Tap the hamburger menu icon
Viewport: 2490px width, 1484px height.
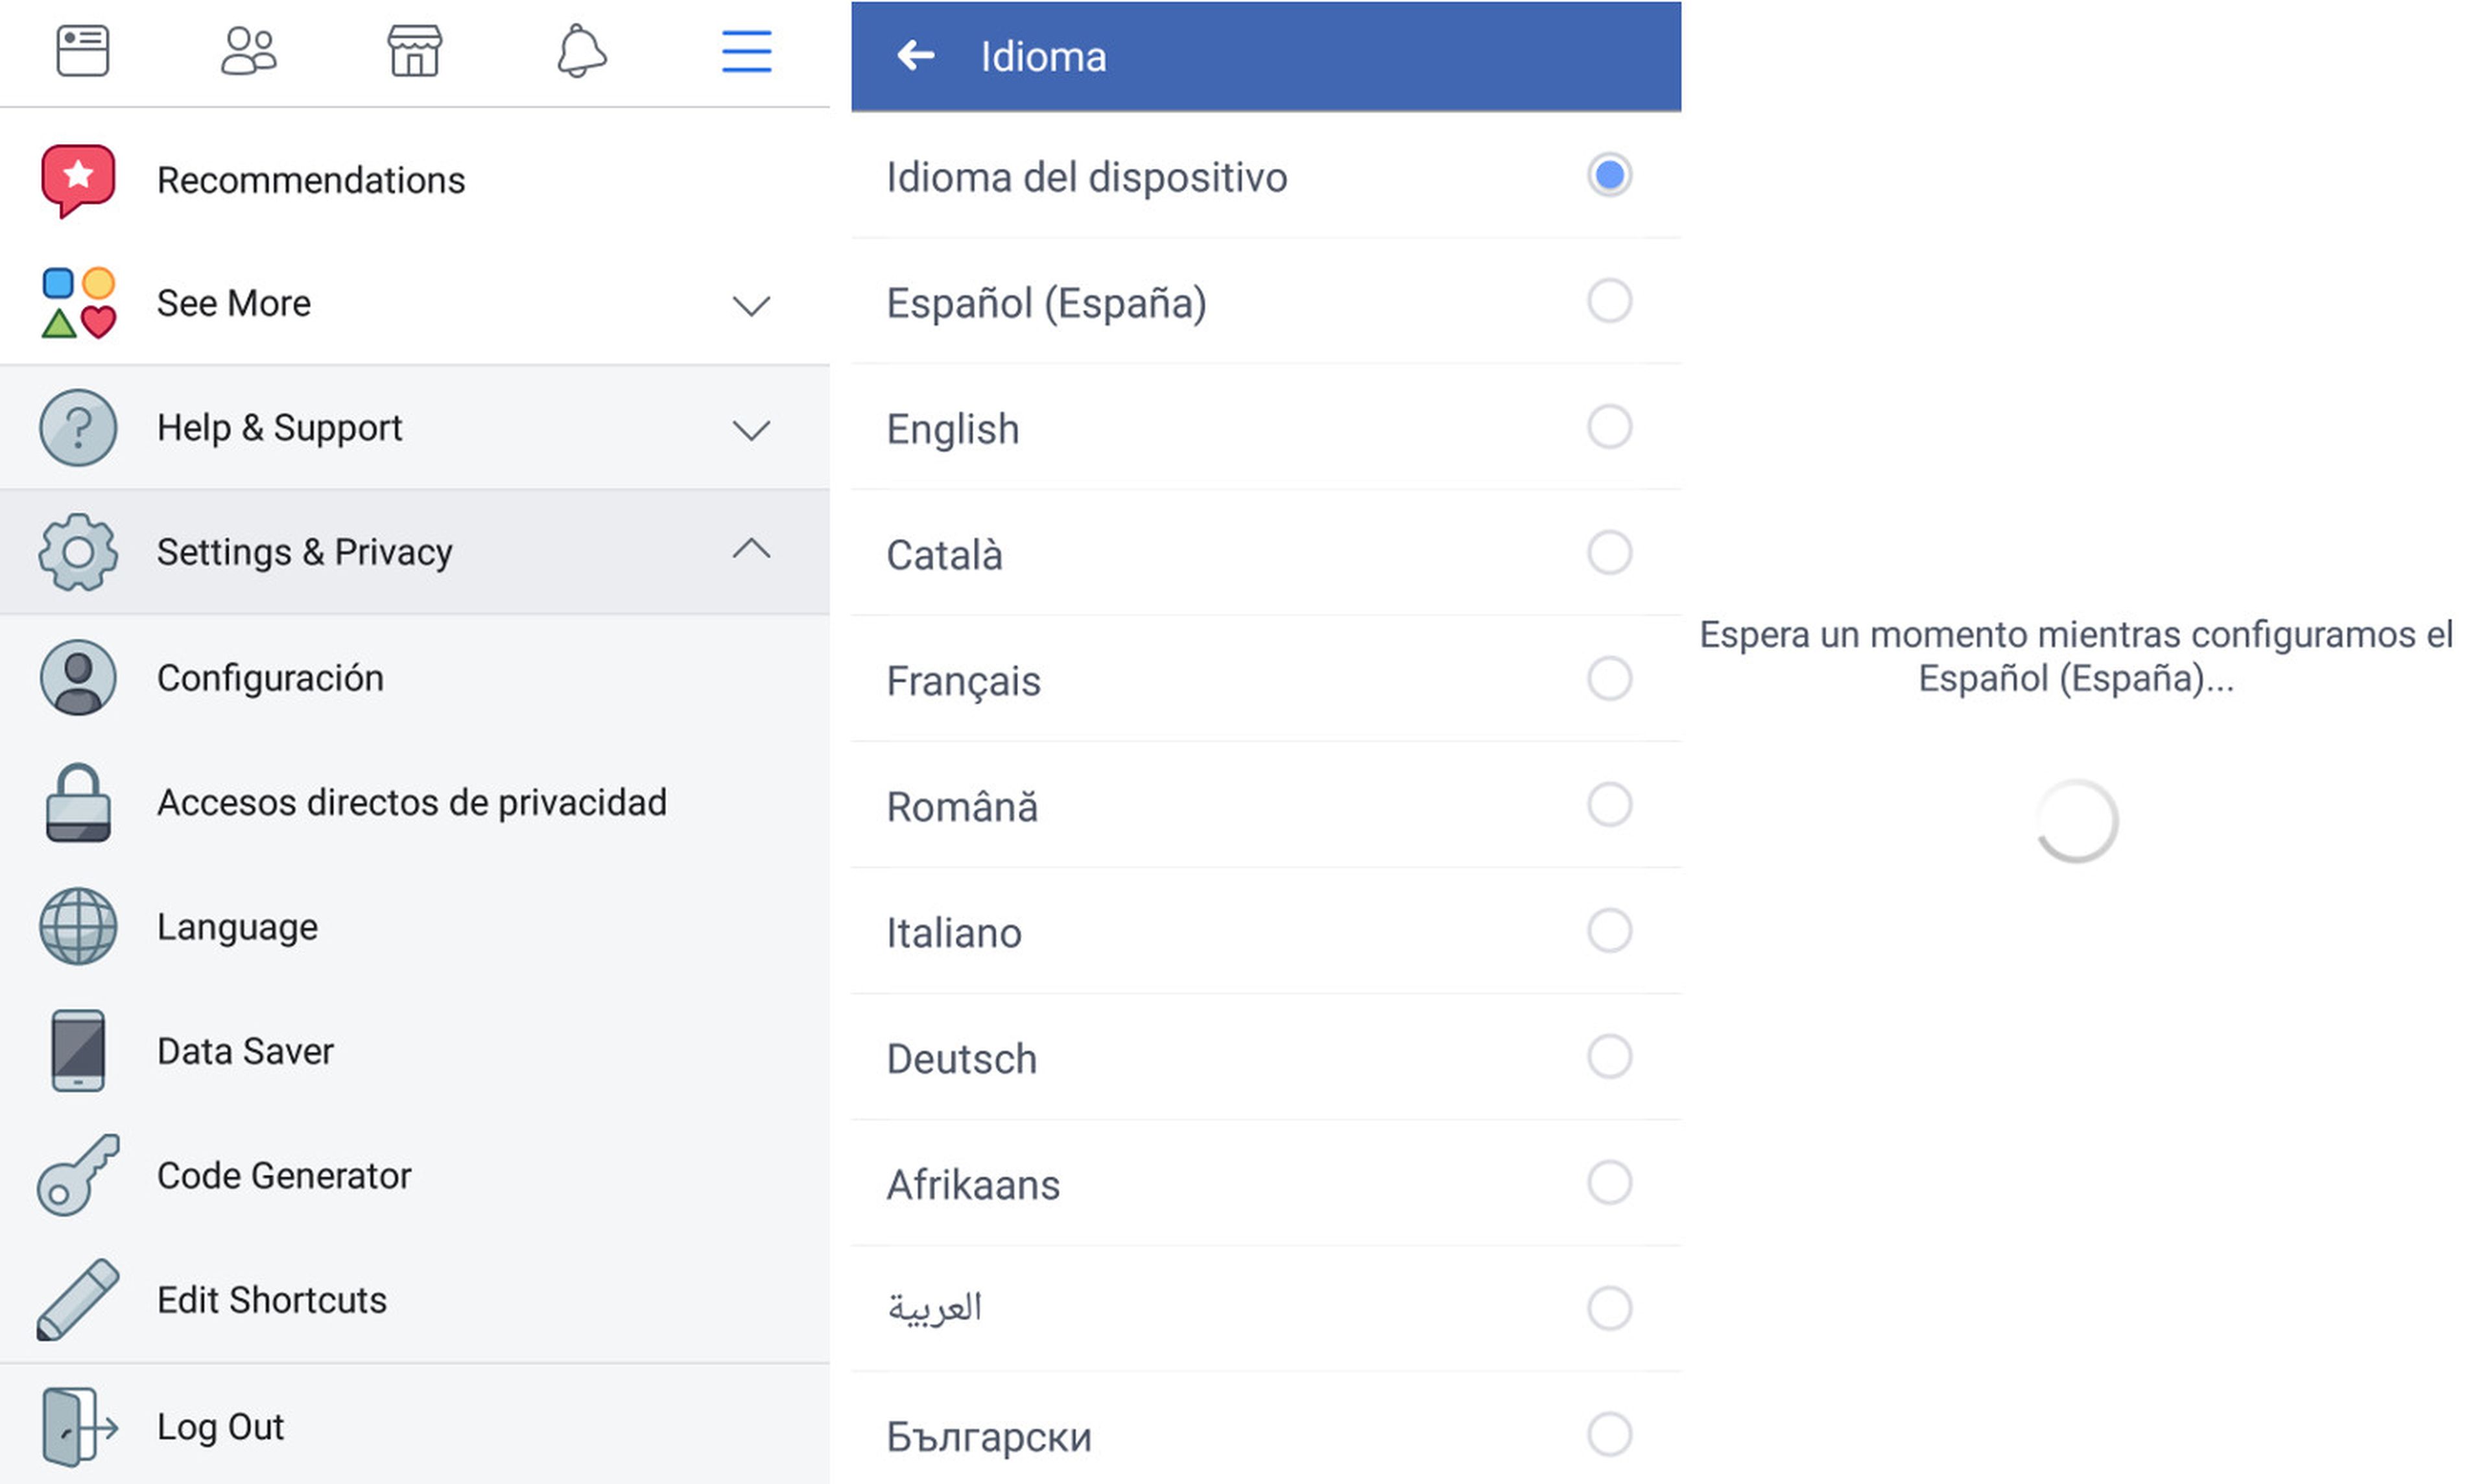point(746,51)
